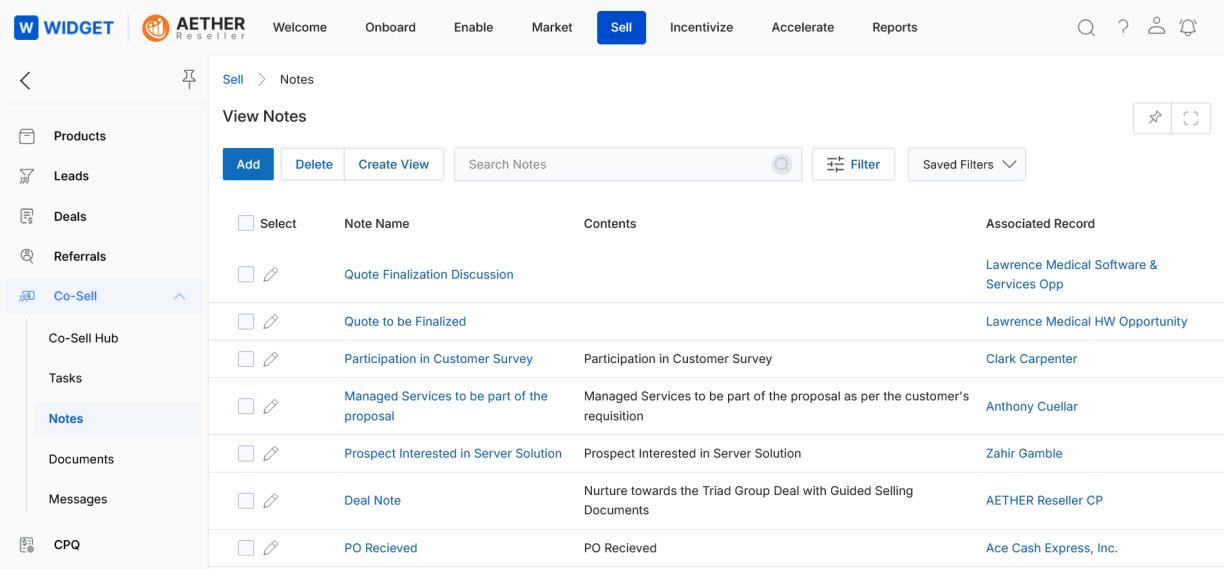Check PO Recieved row checkbox
Screen dimensions: 1224x569
[246, 548]
